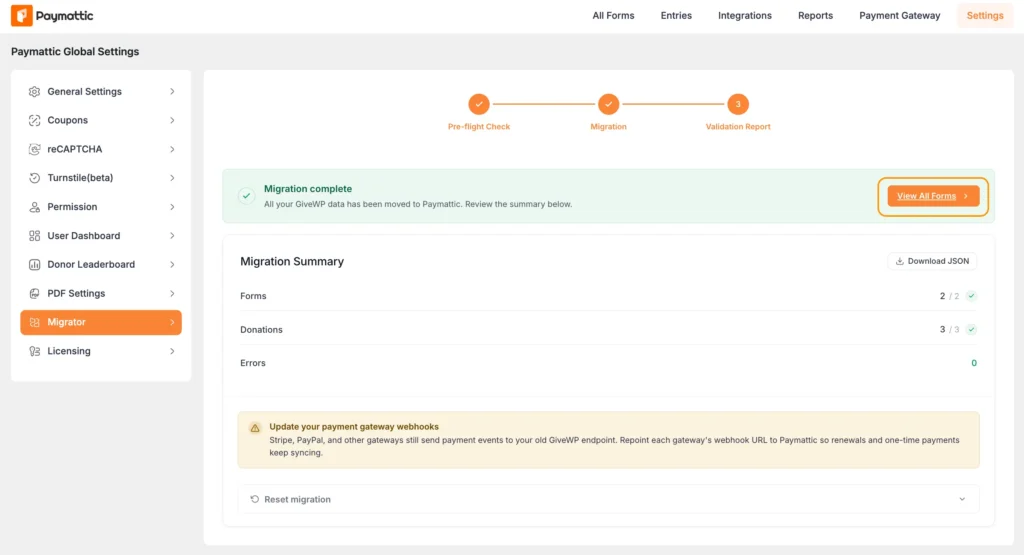
Task: Expand Turnstile(beta) via its chevron
Action: click(x=172, y=178)
